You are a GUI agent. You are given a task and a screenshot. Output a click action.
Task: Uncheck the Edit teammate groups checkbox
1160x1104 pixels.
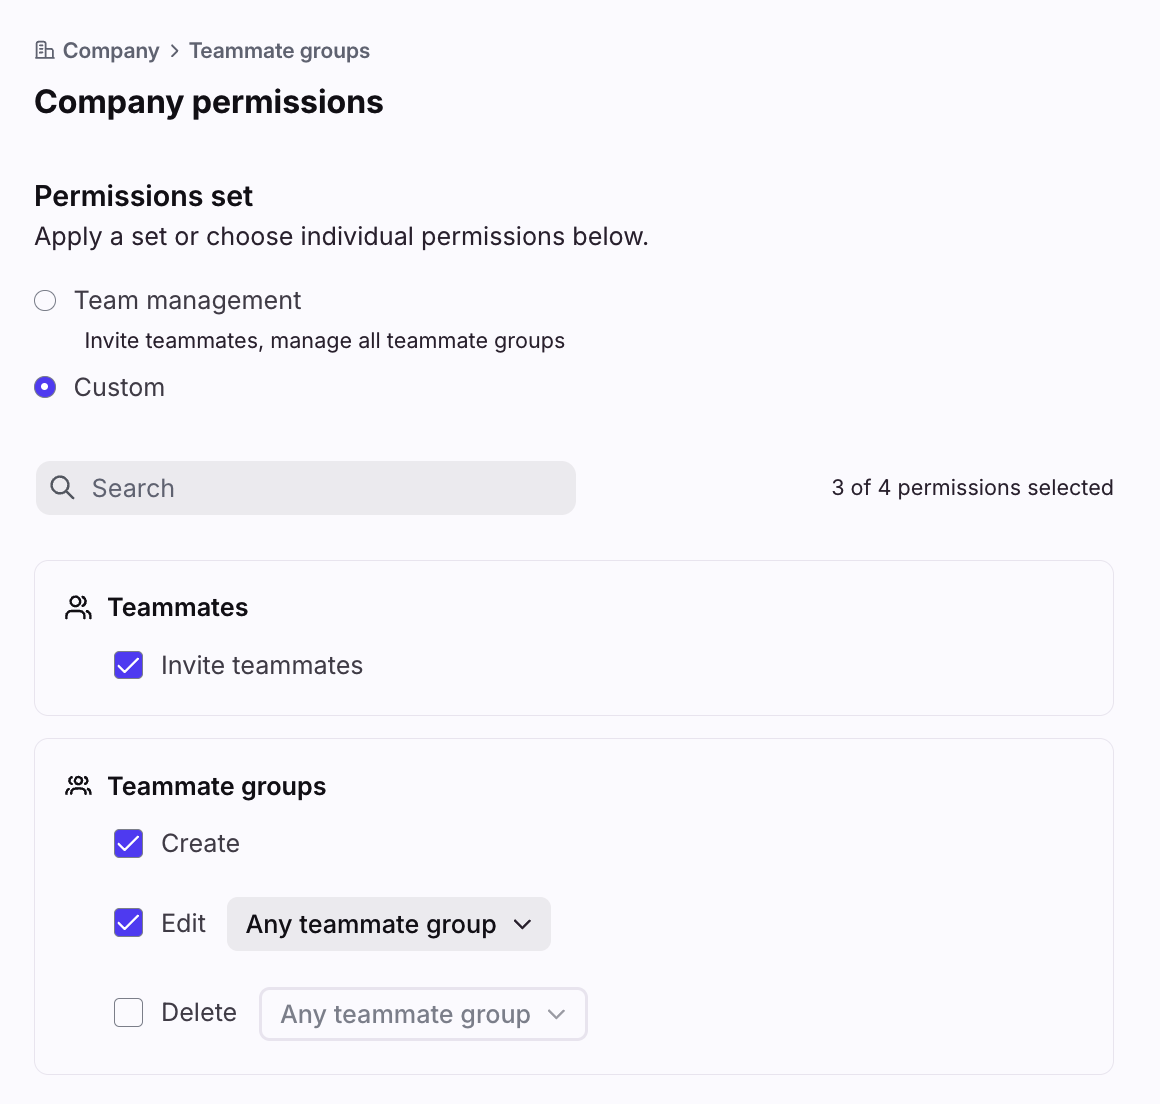point(129,923)
